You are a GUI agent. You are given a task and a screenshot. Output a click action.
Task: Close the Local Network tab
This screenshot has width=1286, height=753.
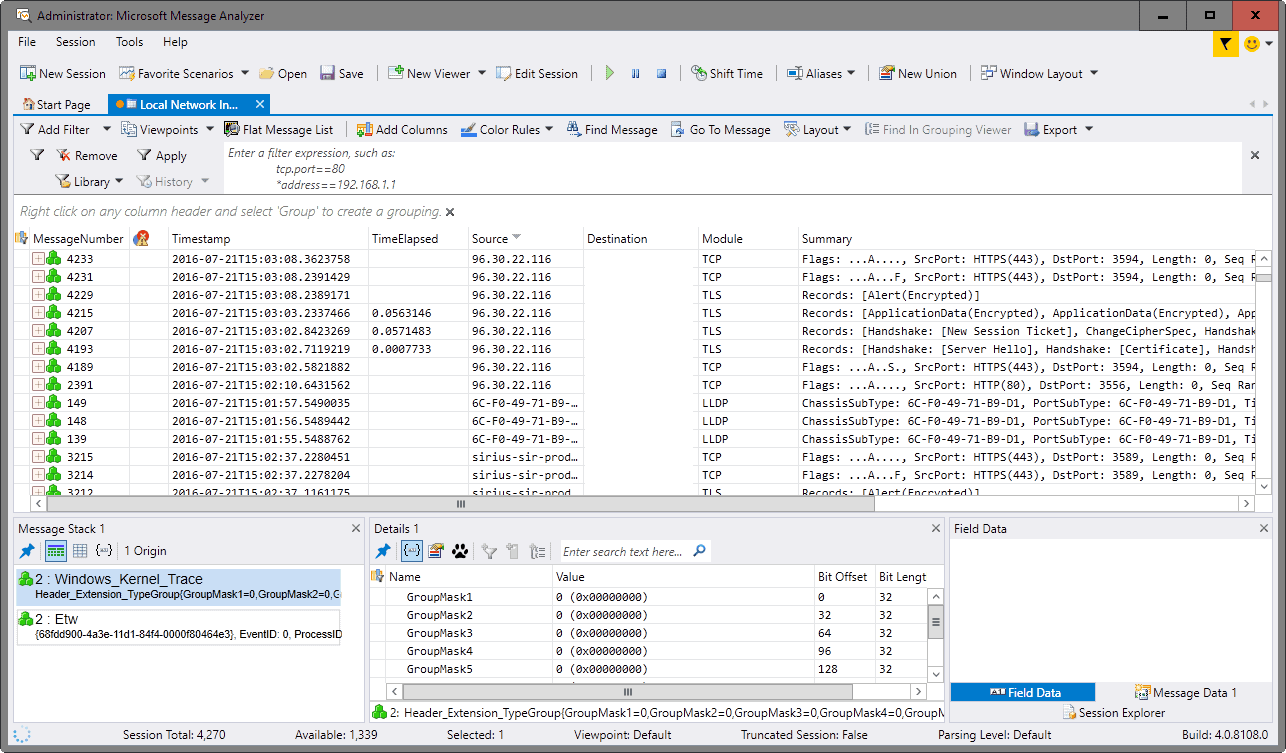click(x=260, y=104)
